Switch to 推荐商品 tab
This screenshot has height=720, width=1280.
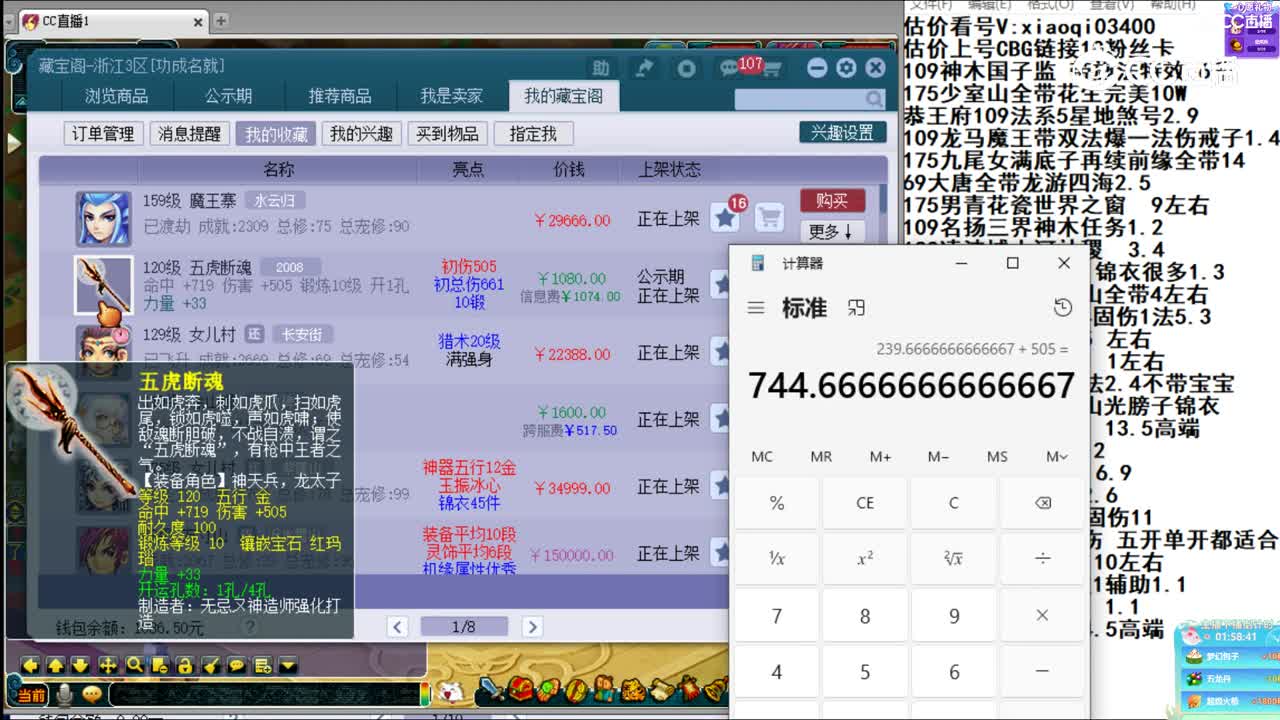[340, 96]
